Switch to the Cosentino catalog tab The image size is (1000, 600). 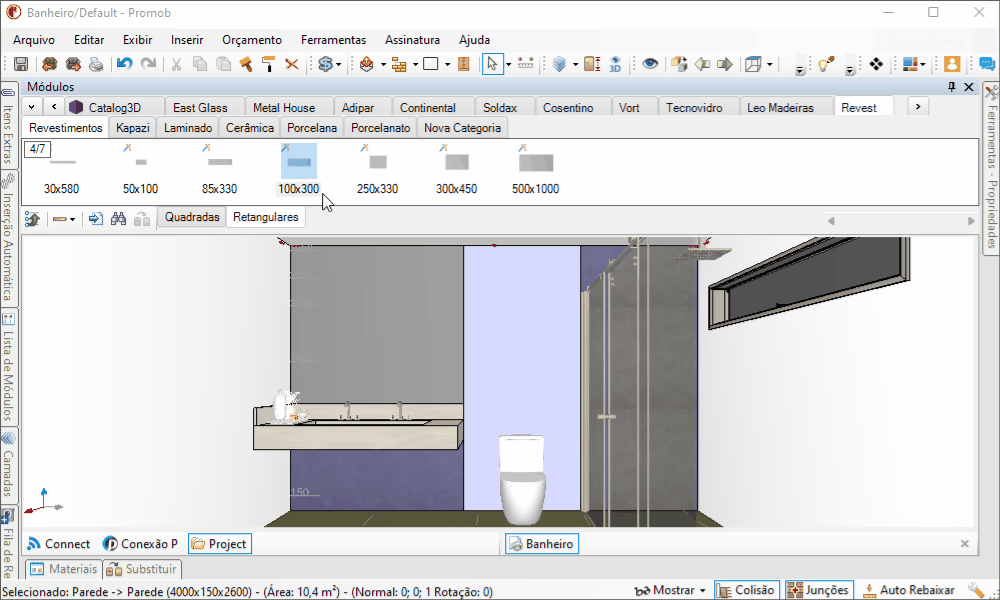[x=568, y=108]
